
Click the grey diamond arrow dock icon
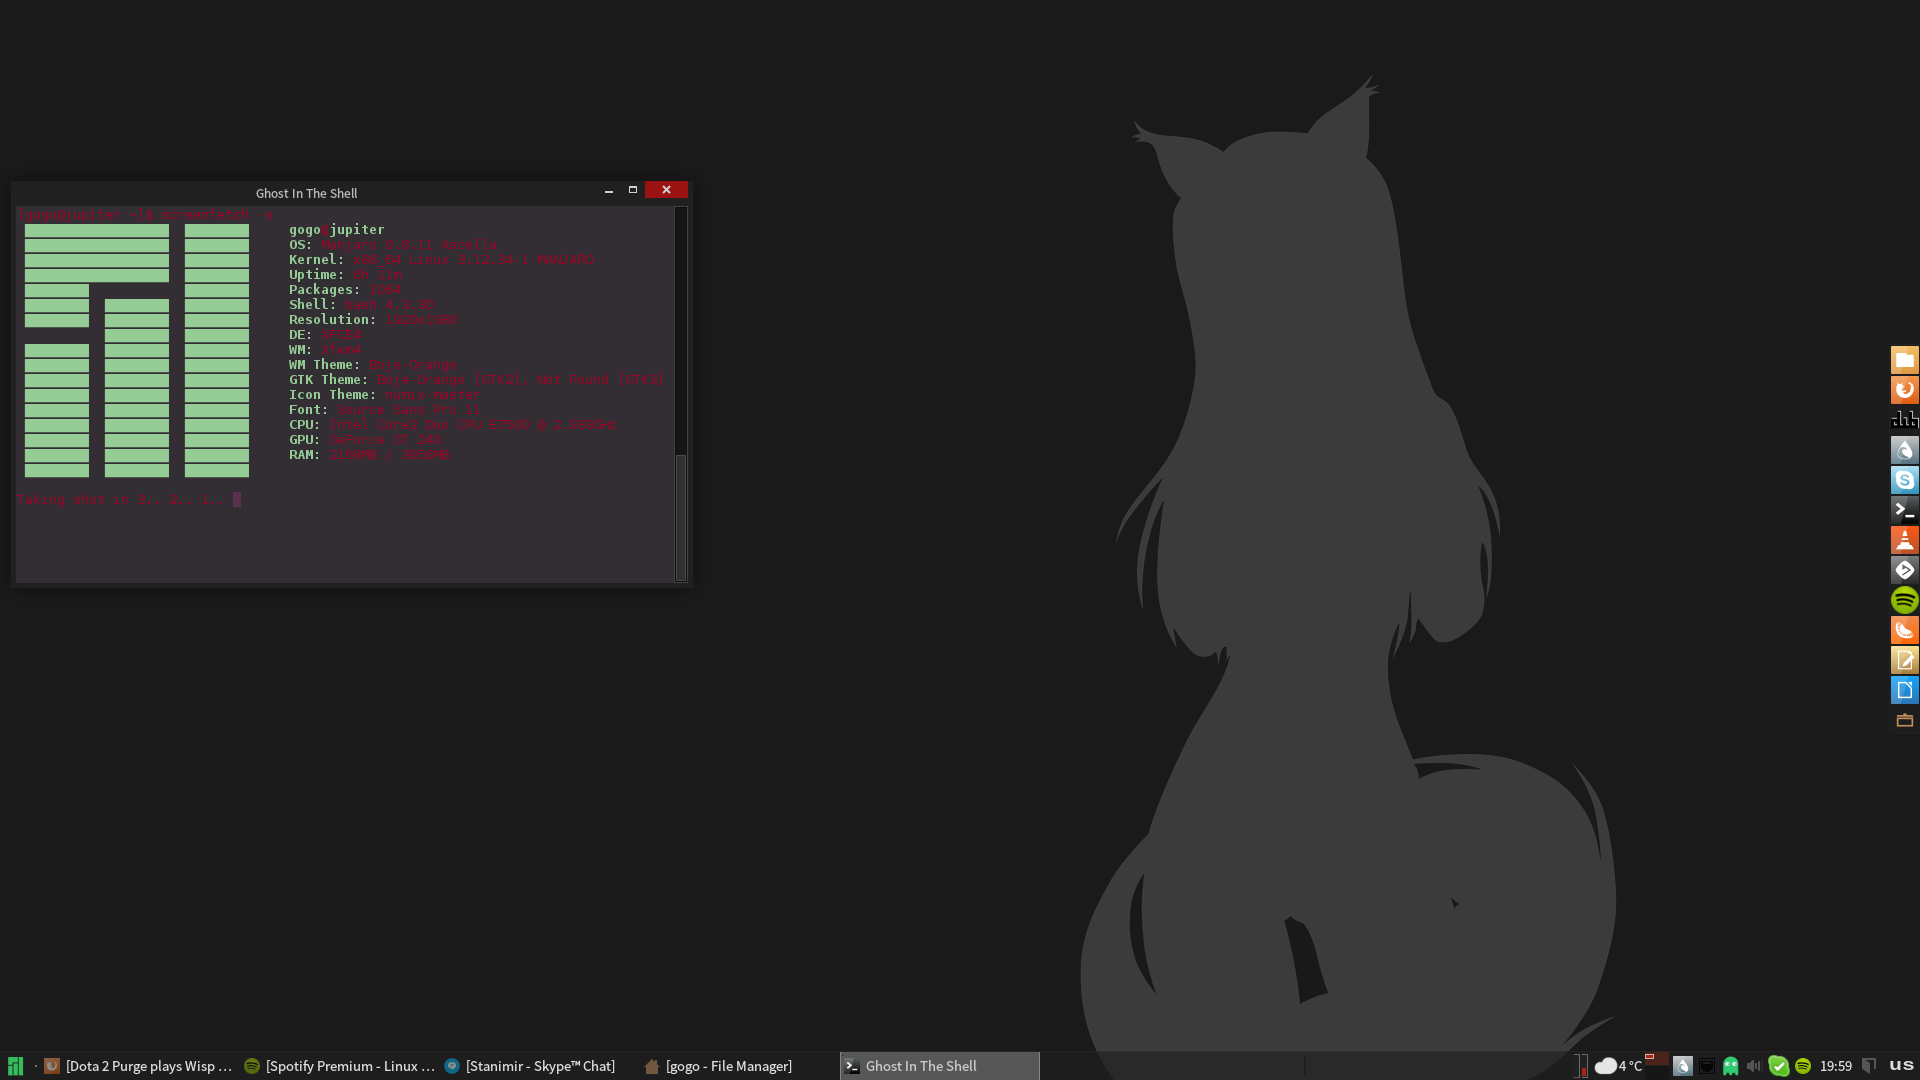[1904, 570]
